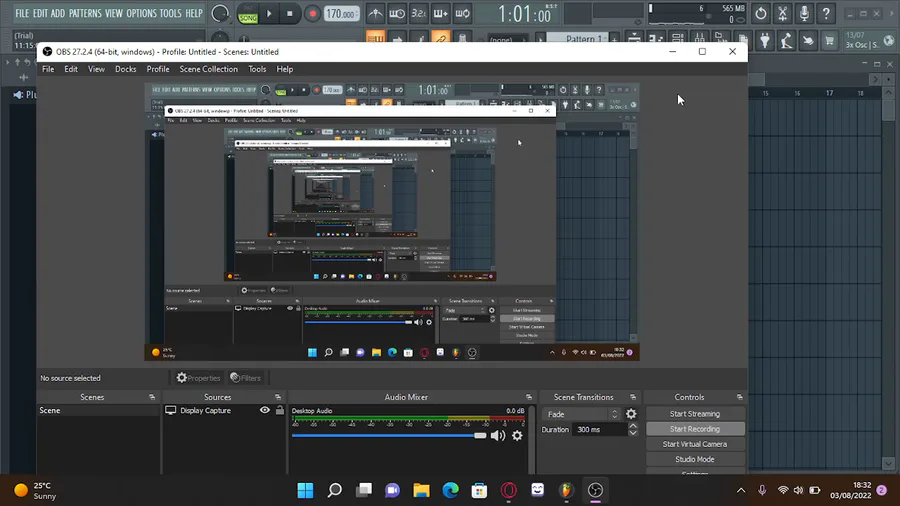Decrease Duration with the down stepper arrow
Screen dimensions: 900x506
633,433
